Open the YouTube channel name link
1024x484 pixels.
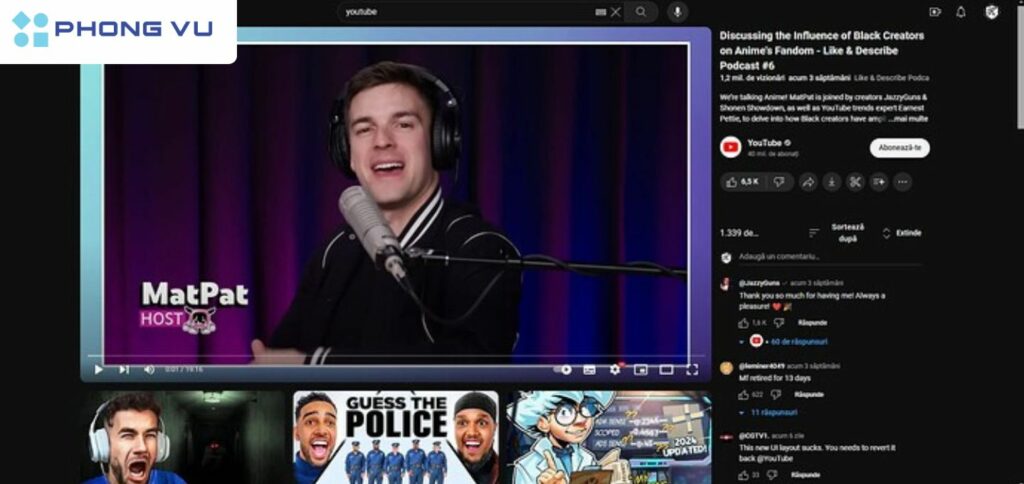(764, 142)
